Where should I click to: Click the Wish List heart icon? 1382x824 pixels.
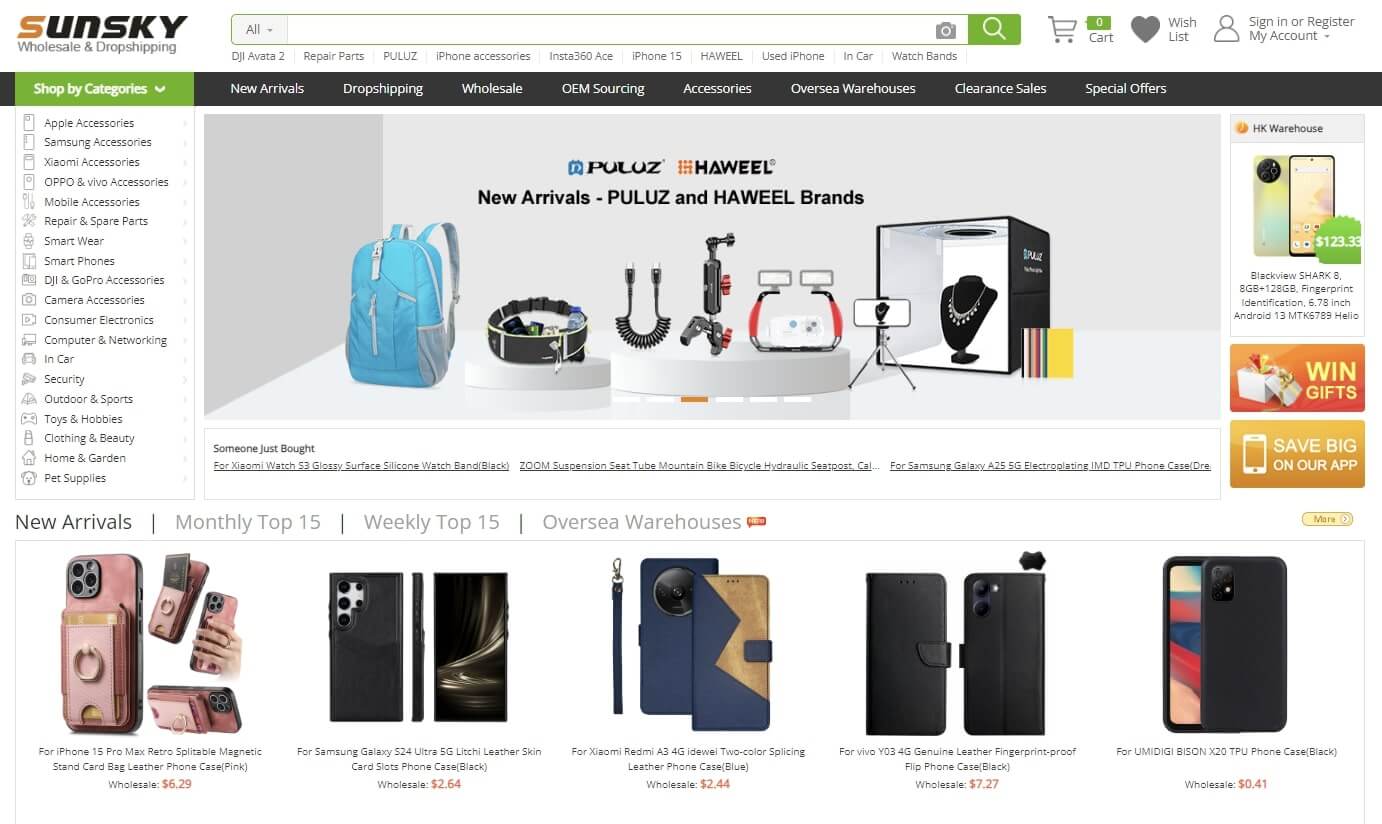coord(1145,29)
